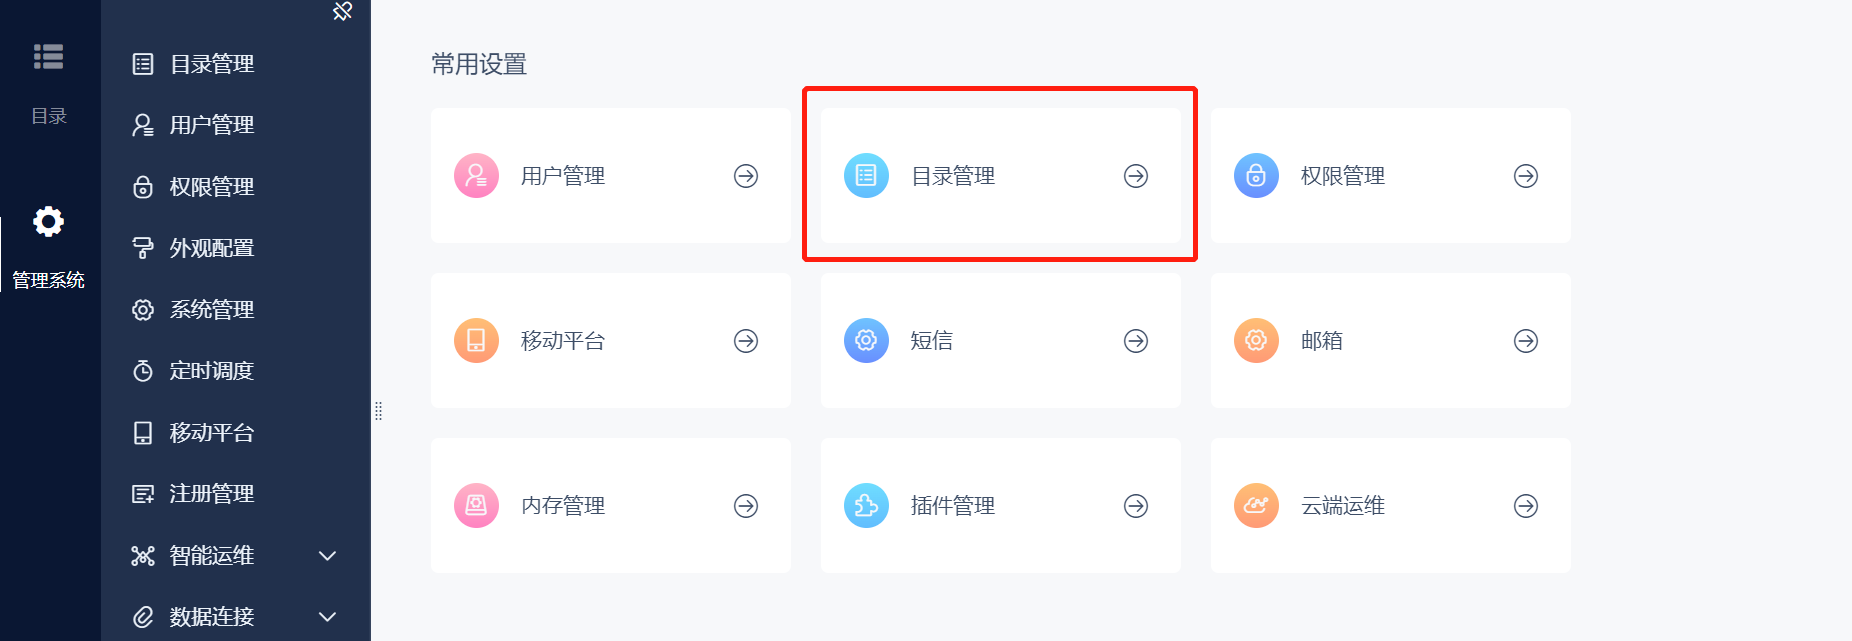Open the 目录 list icon in left rail
The height and width of the screenshot is (641, 1852).
(x=48, y=57)
